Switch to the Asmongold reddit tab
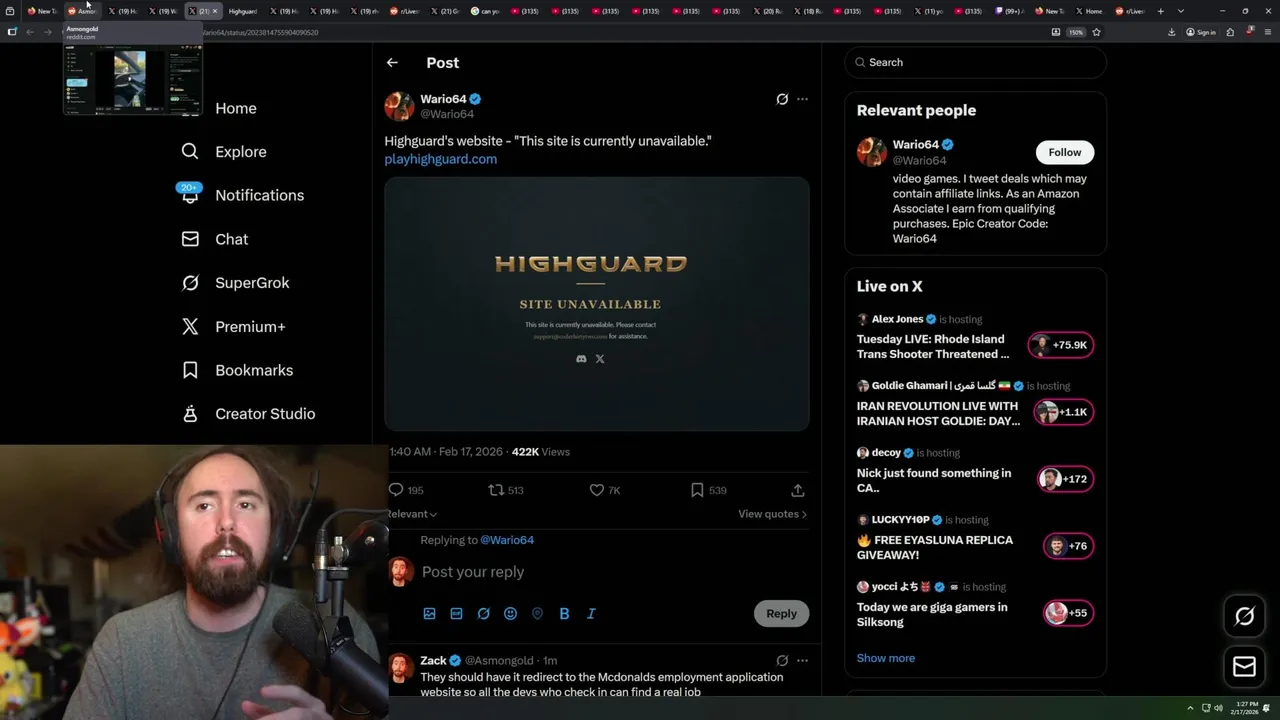Image resolution: width=1280 pixels, height=720 pixels. 83,11
